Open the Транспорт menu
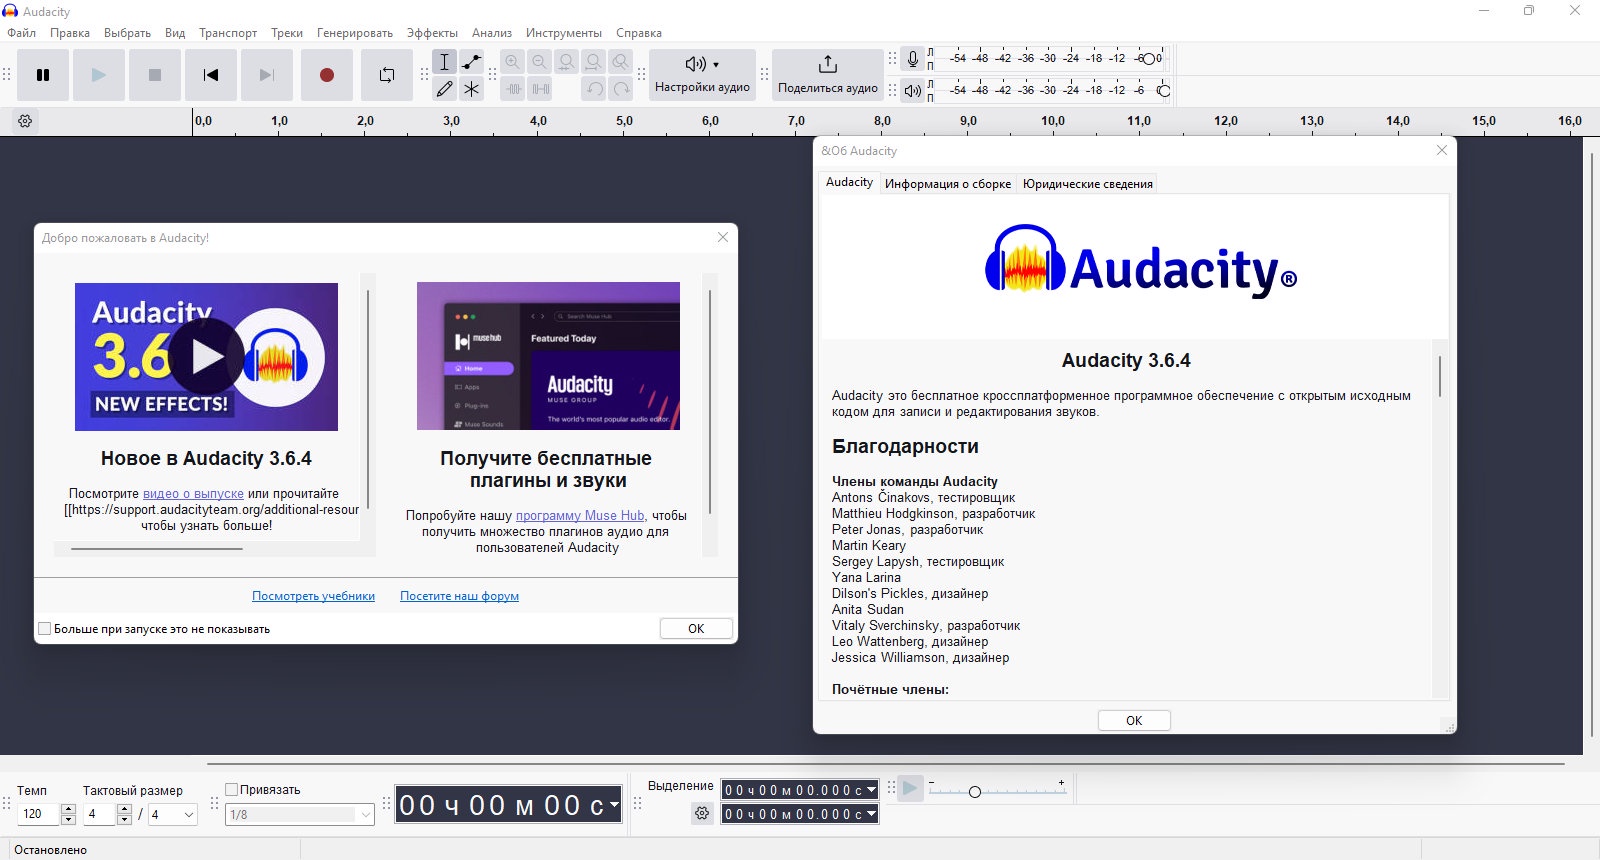 (x=228, y=33)
